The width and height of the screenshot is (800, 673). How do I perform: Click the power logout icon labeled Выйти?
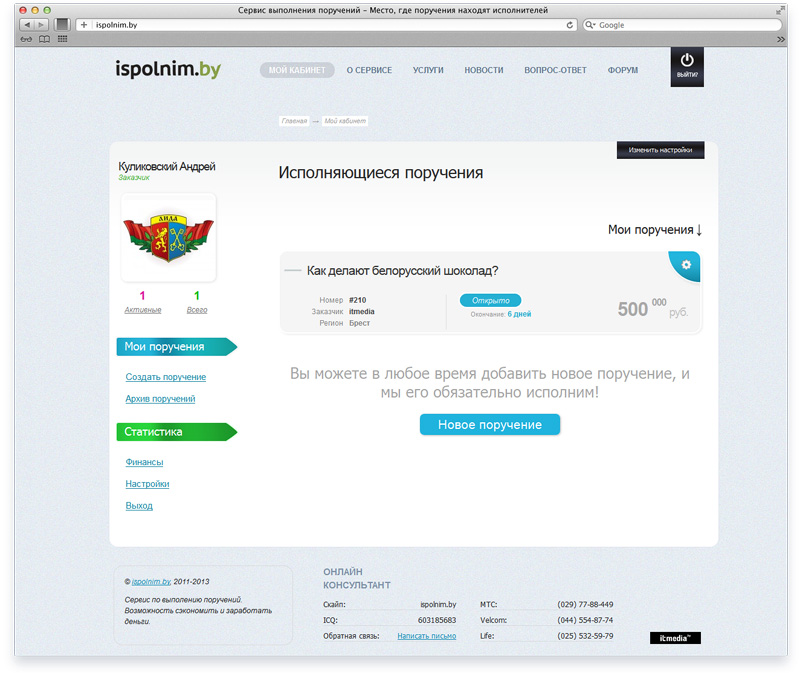687,67
